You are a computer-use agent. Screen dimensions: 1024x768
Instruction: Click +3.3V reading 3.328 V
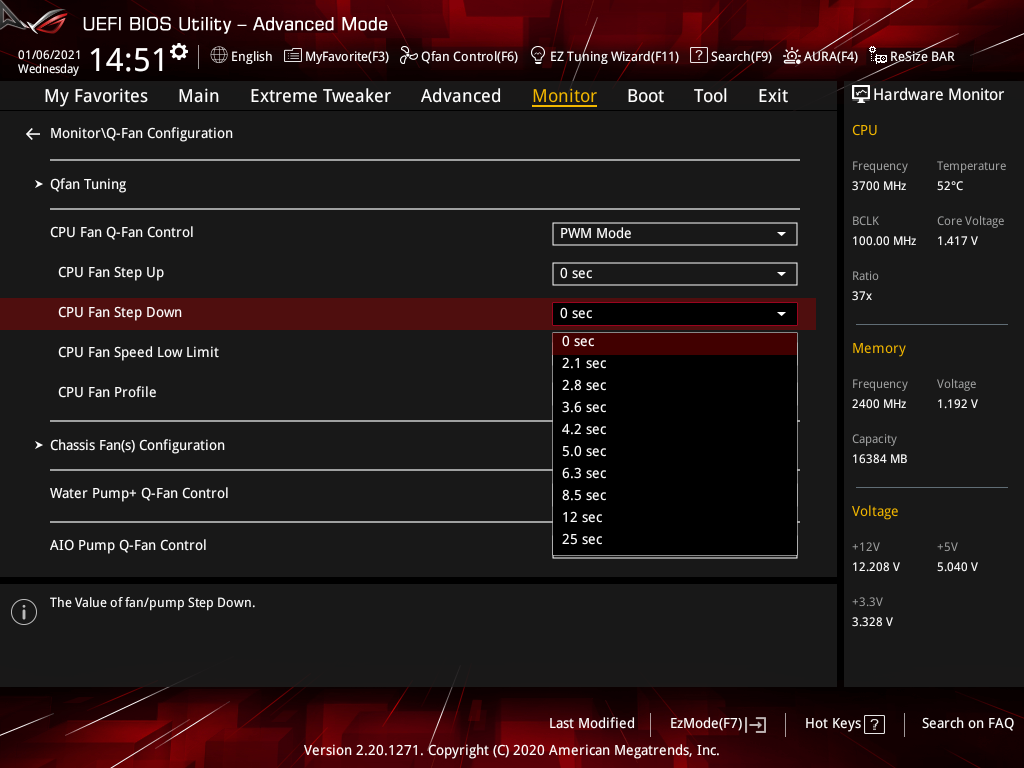872,622
